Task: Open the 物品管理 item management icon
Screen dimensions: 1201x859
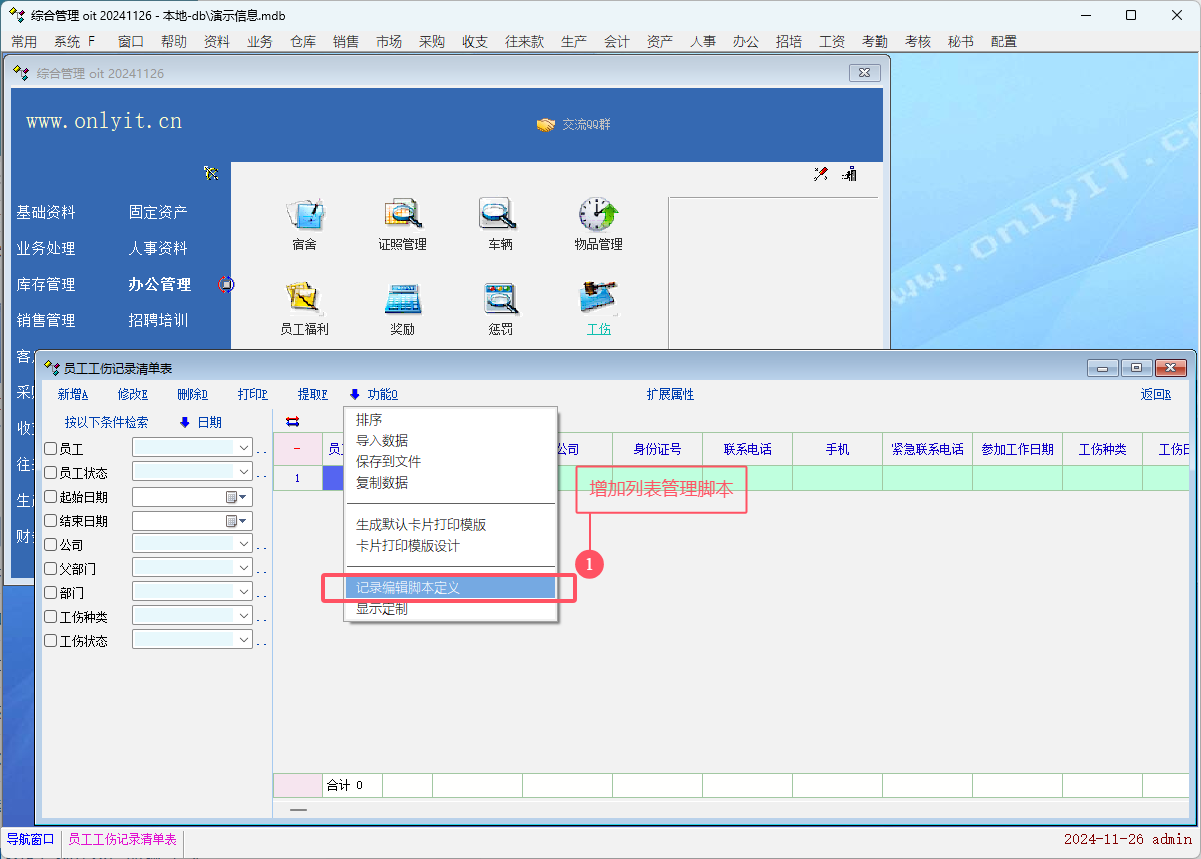Action: tap(598, 214)
